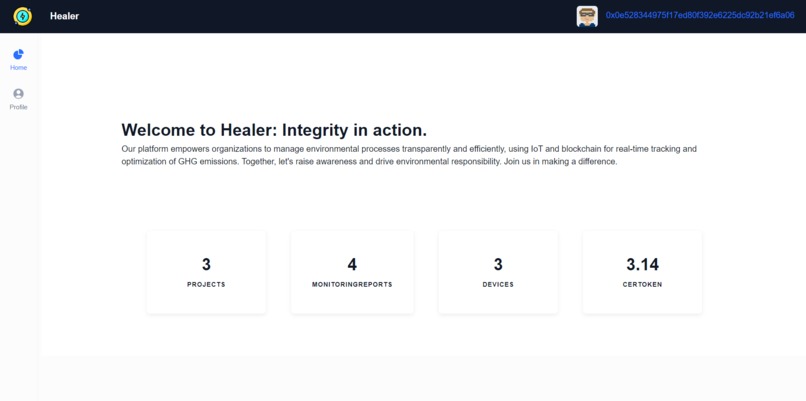
Task: Open the CERToken card showing 3.14
Action: click(x=643, y=272)
